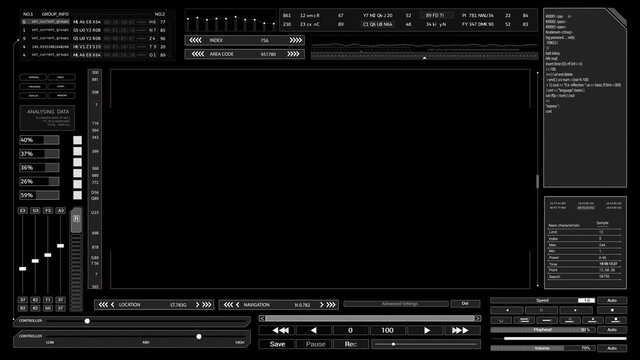640x360 pixels.
Task: Click the Speed slider bar
Action: pos(542,300)
